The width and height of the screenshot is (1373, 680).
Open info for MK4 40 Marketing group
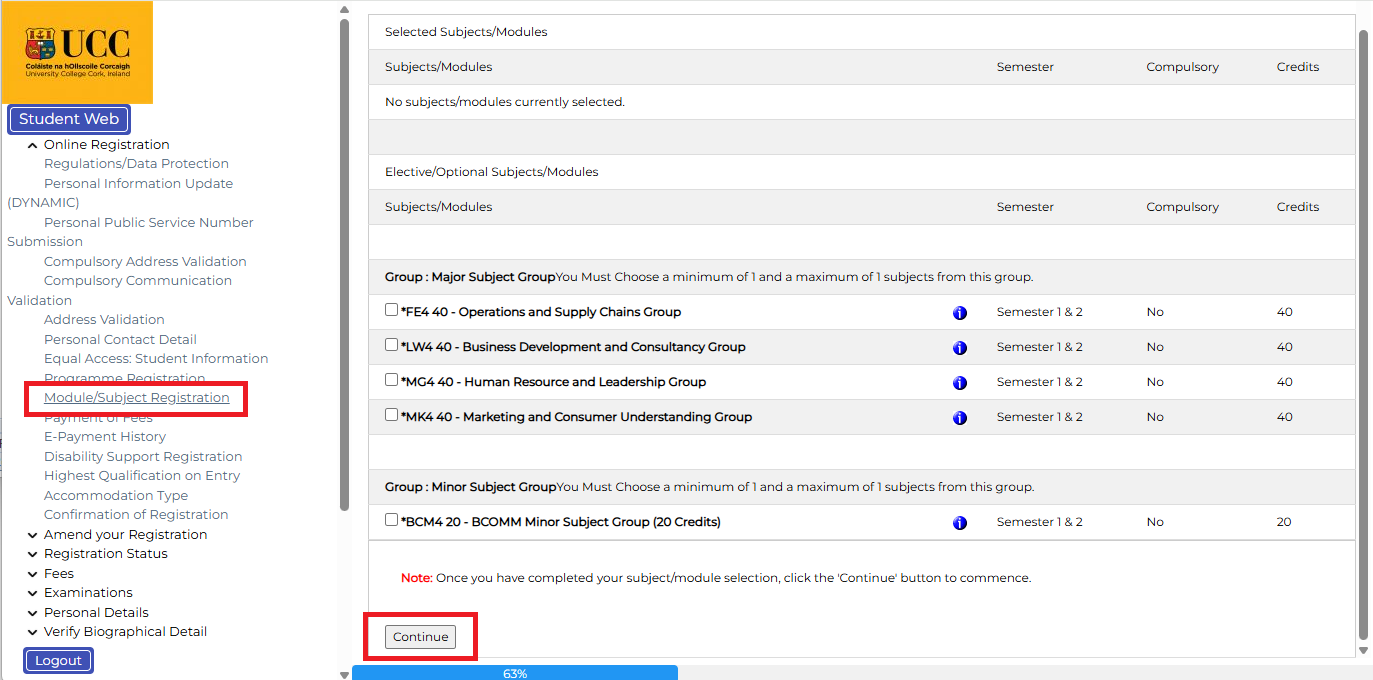[960, 418]
